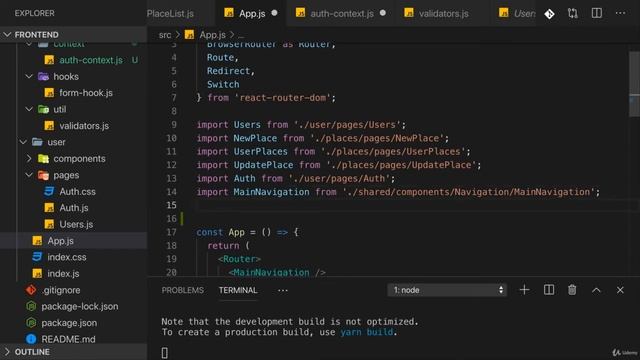Screen dimensions: 640x360
Task: Open auth-context.js in the explorer
Action: [x=91, y=60]
